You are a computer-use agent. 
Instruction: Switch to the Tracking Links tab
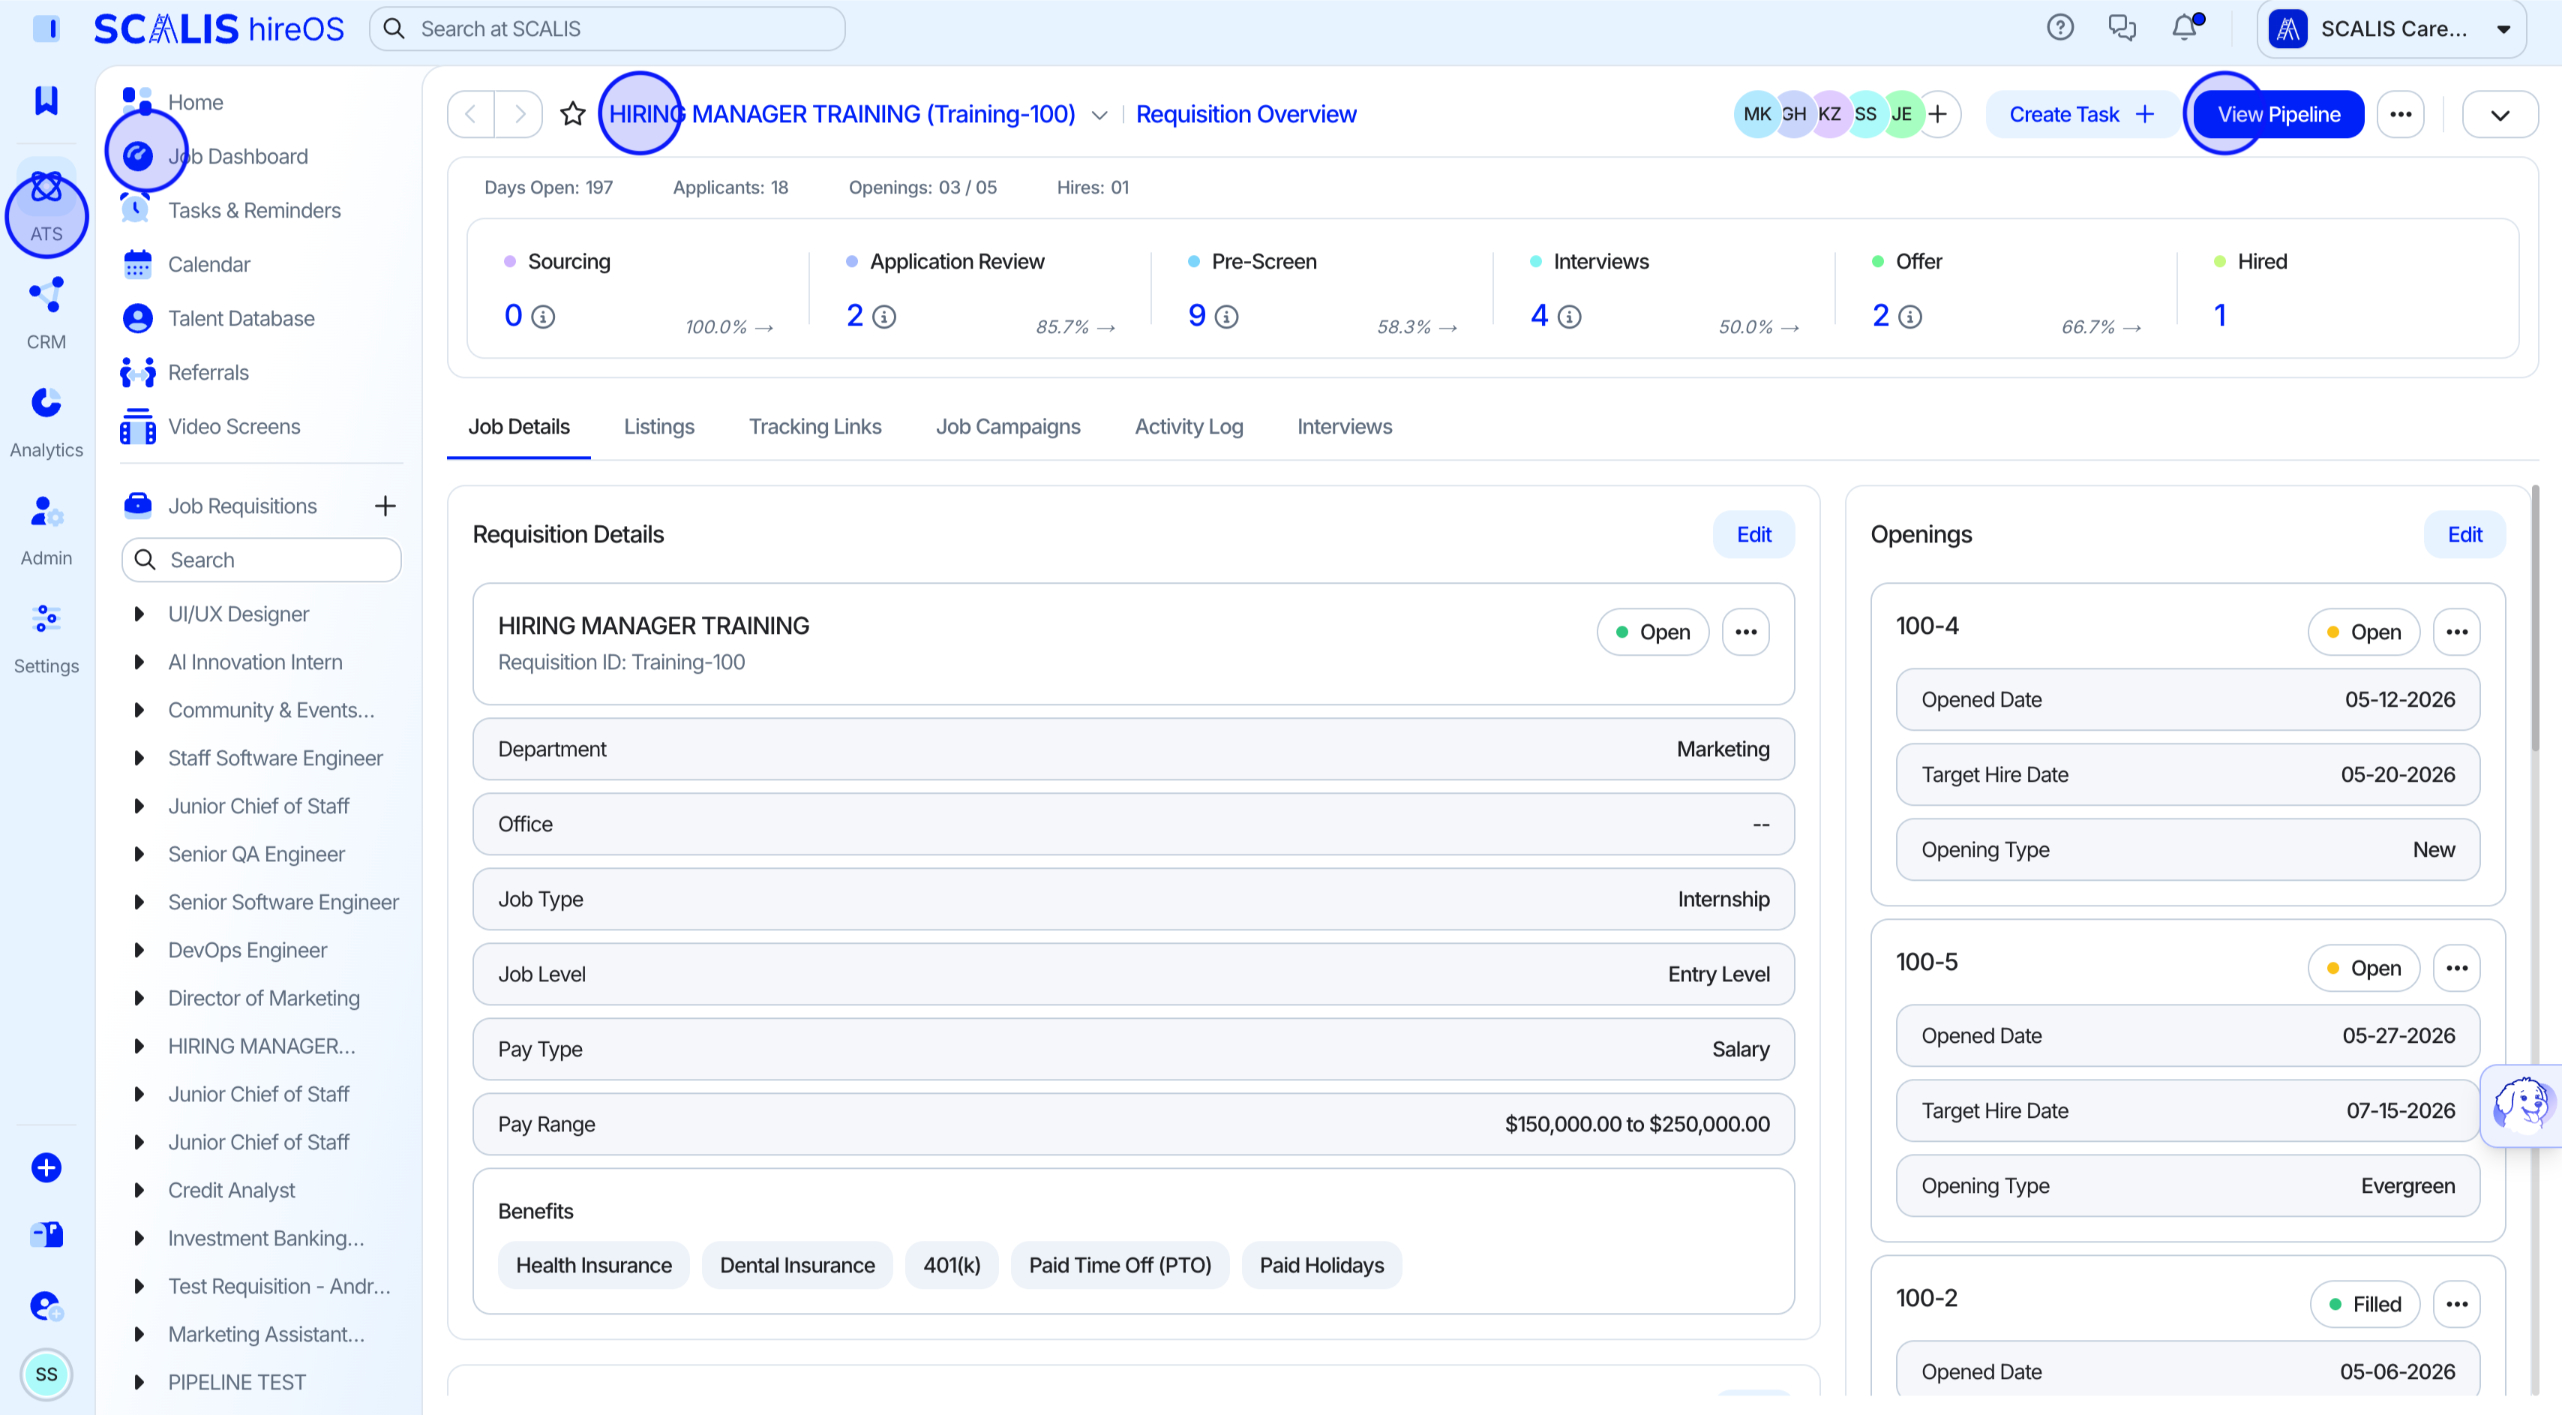[x=815, y=427]
